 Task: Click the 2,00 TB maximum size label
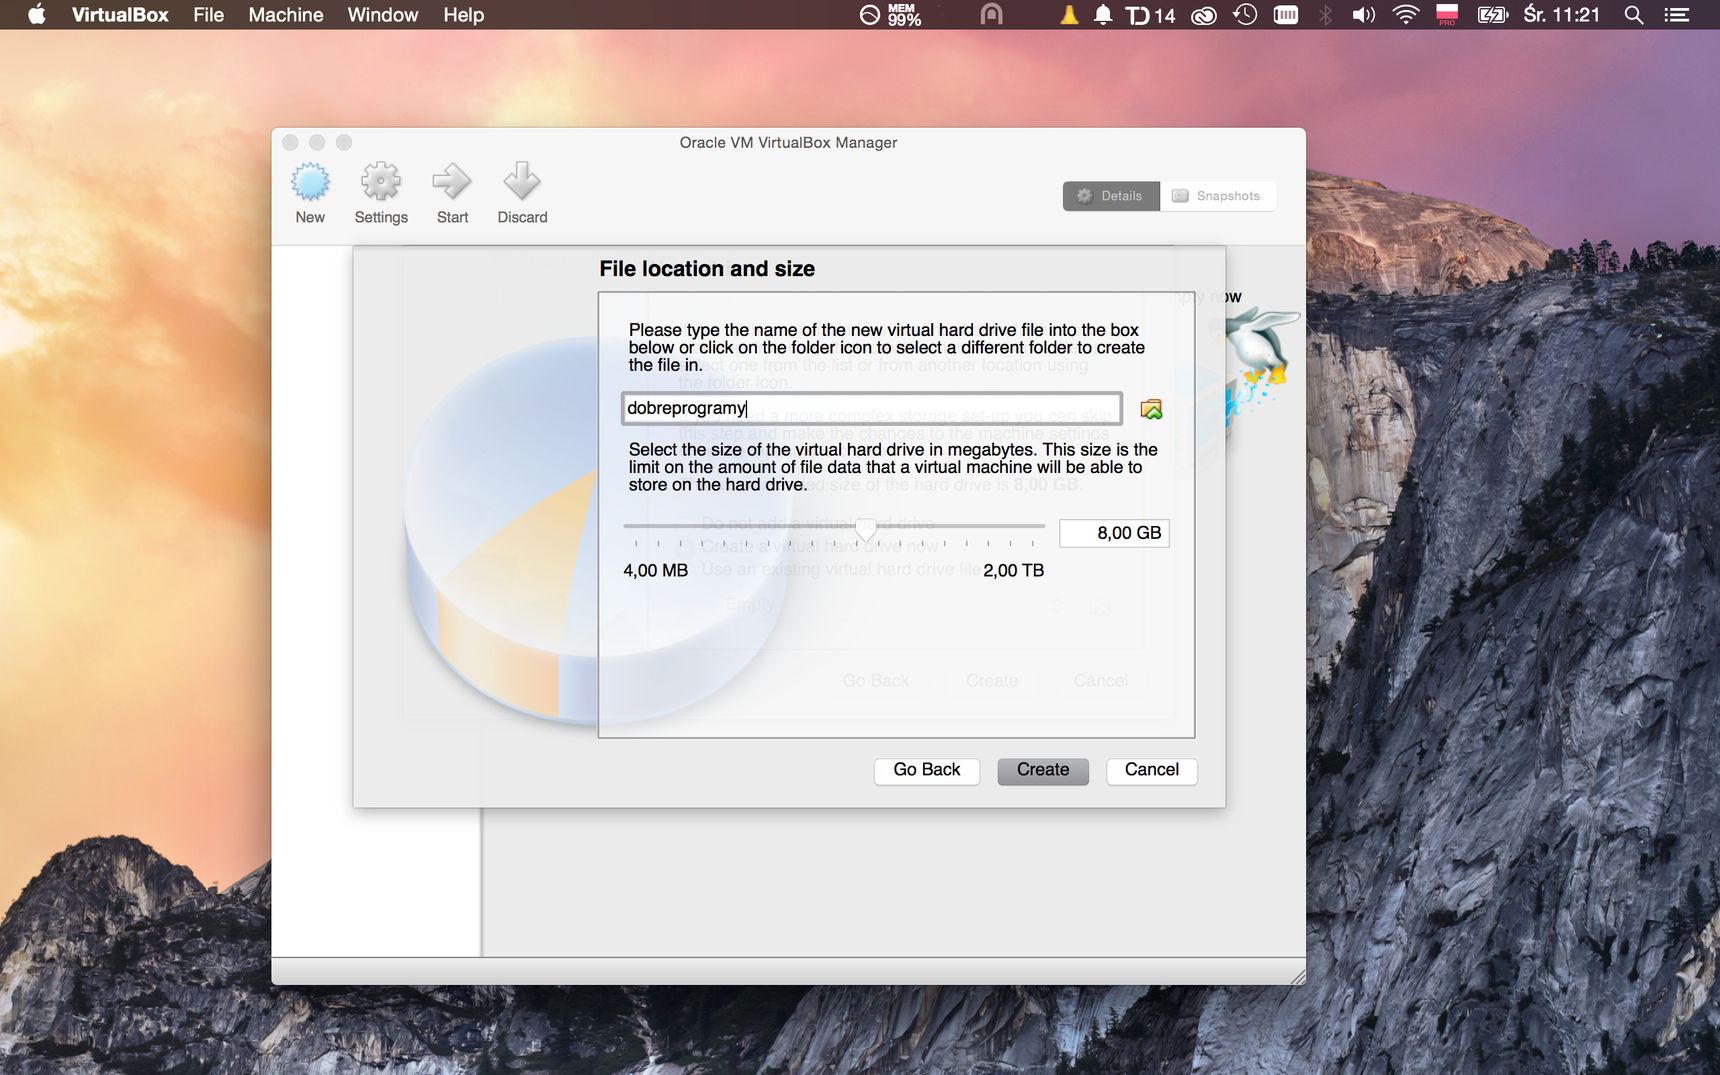pos(1013,570)
